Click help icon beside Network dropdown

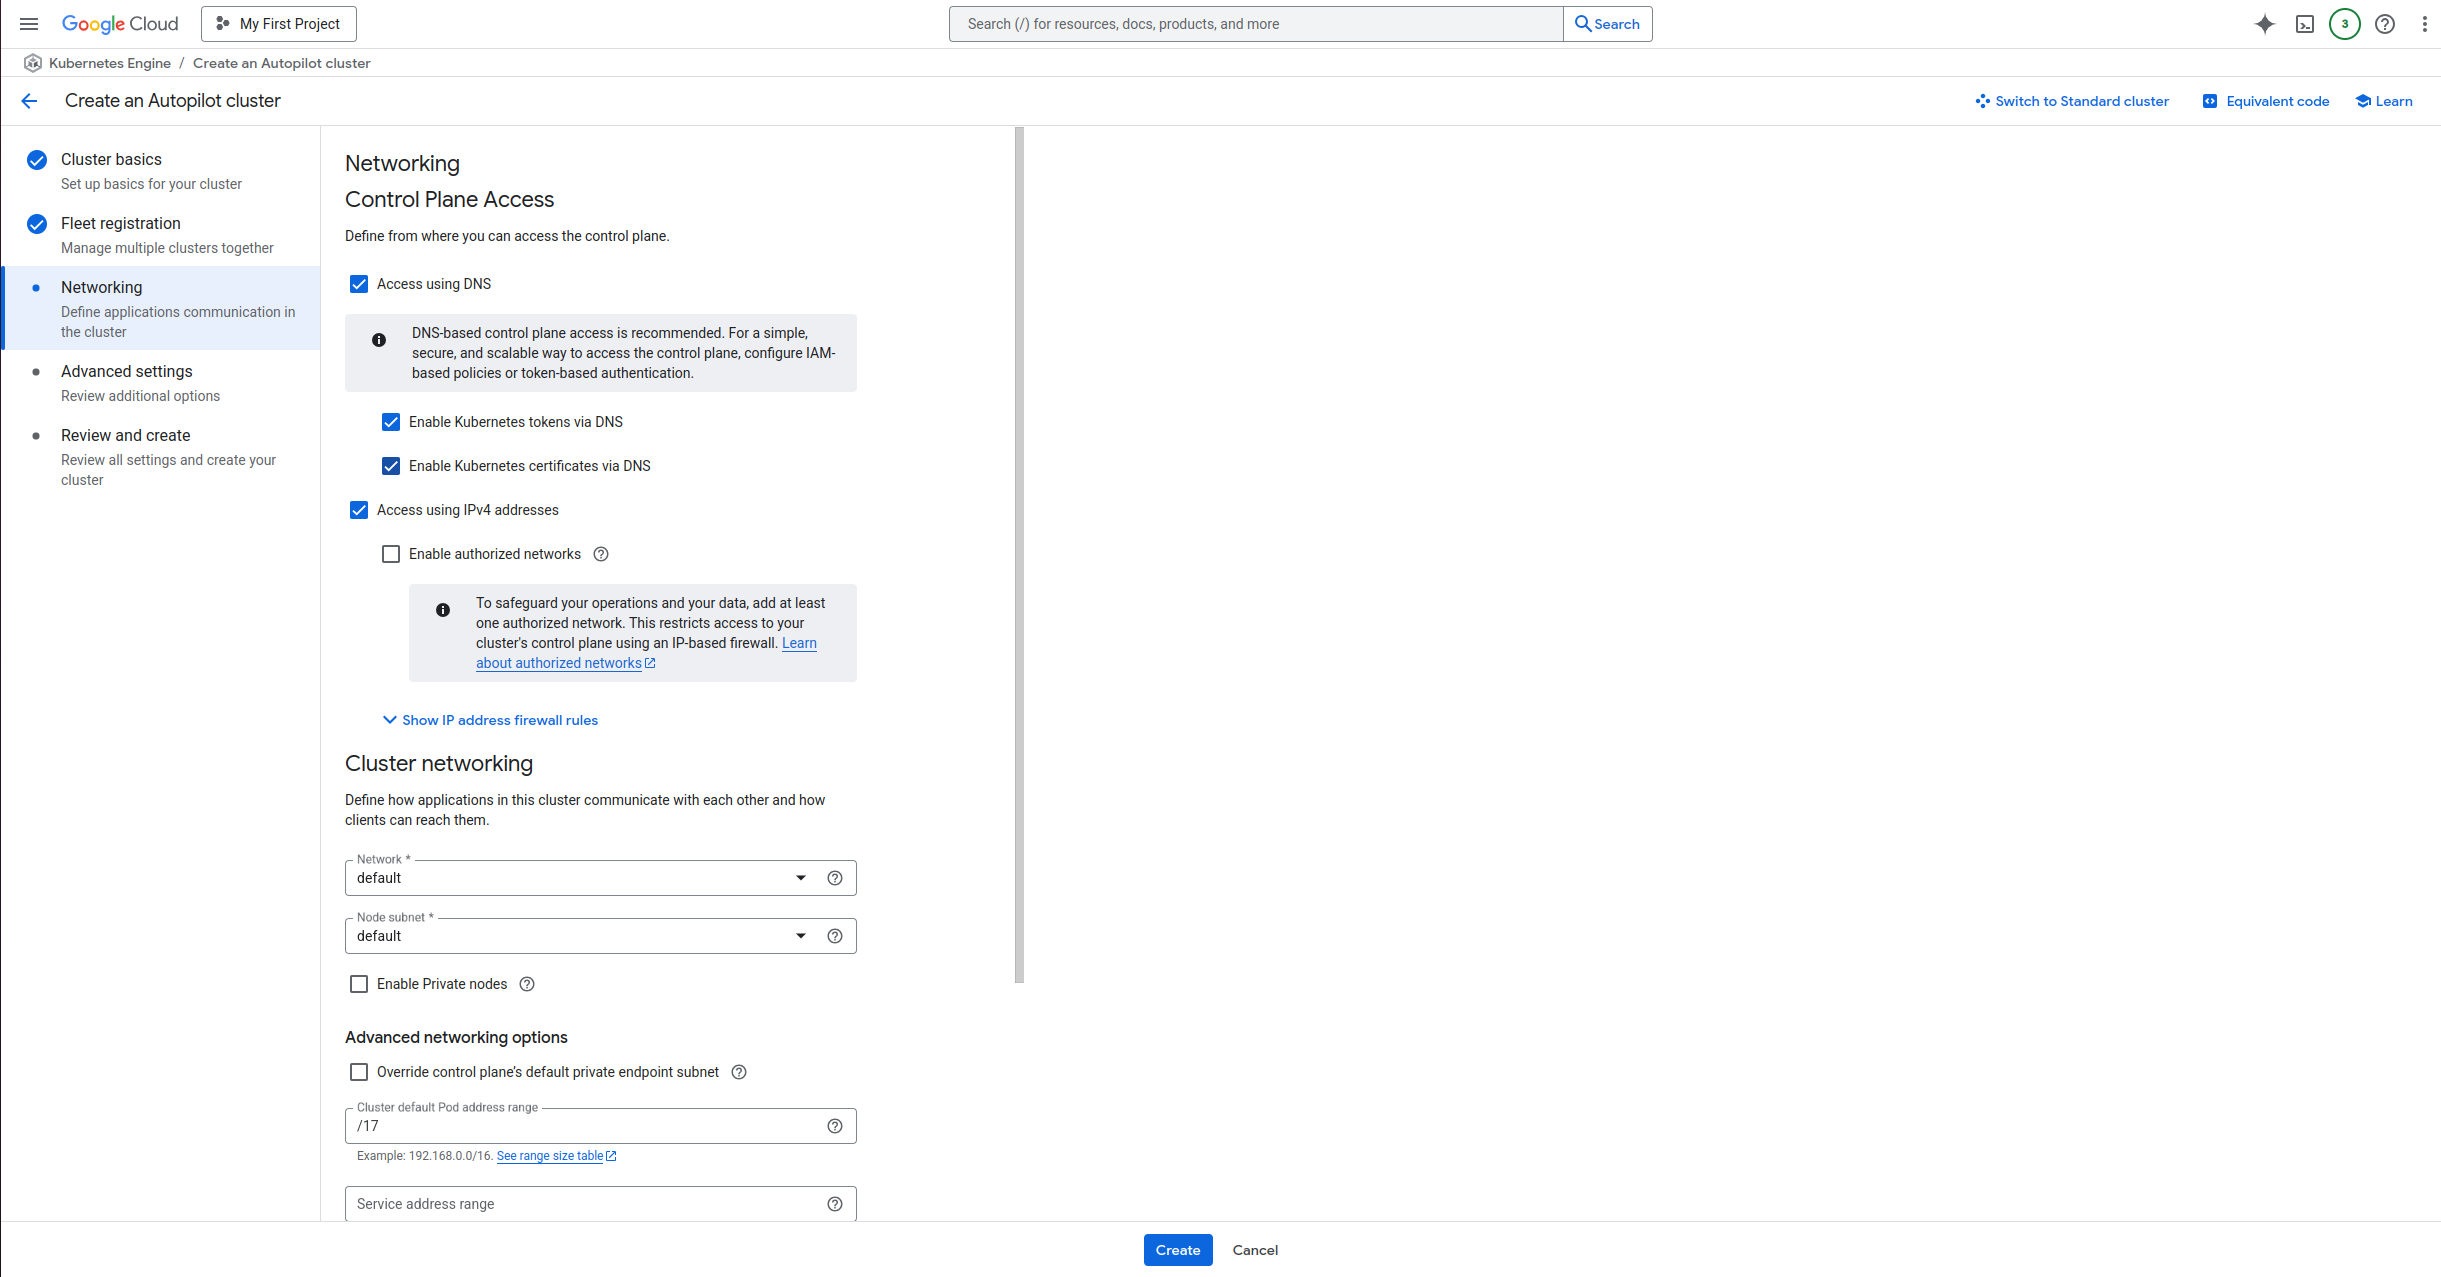(835, 878)
